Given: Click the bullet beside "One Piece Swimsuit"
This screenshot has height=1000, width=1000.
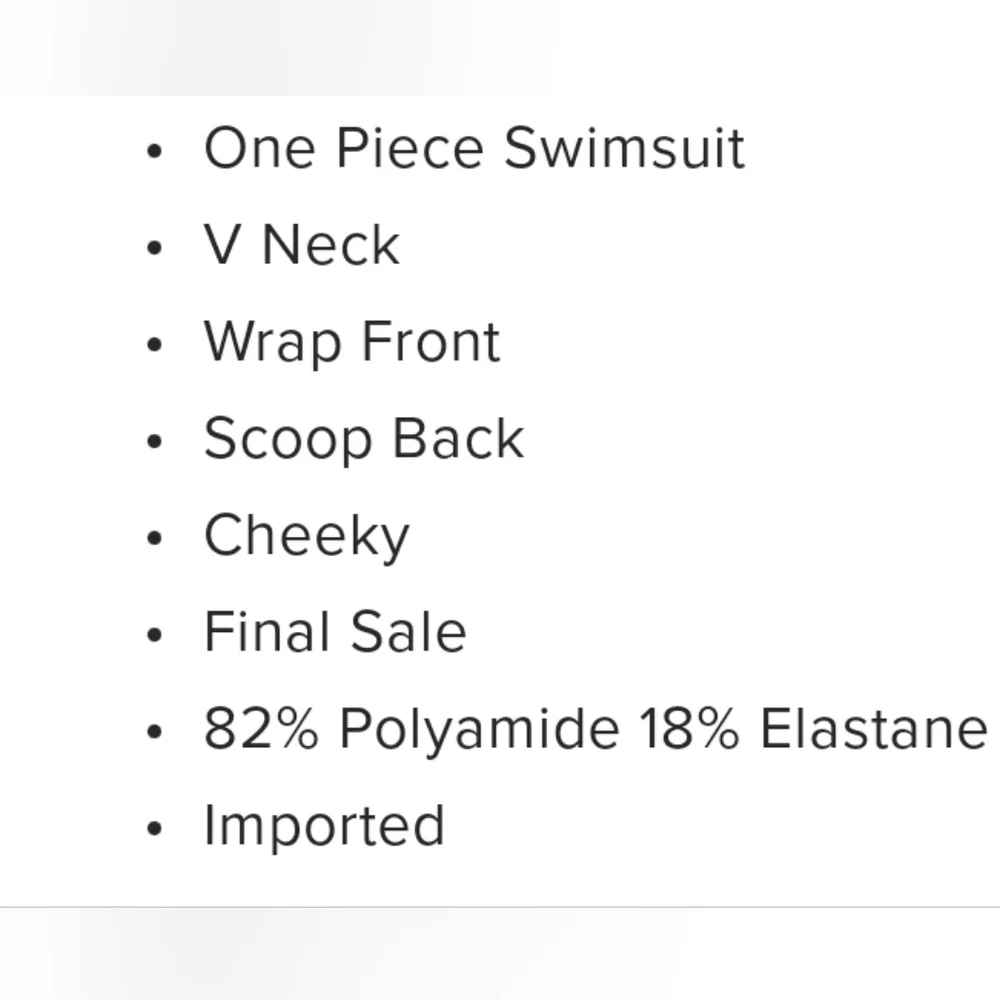Looking at the screenshot, I should [x=153, y=152].
